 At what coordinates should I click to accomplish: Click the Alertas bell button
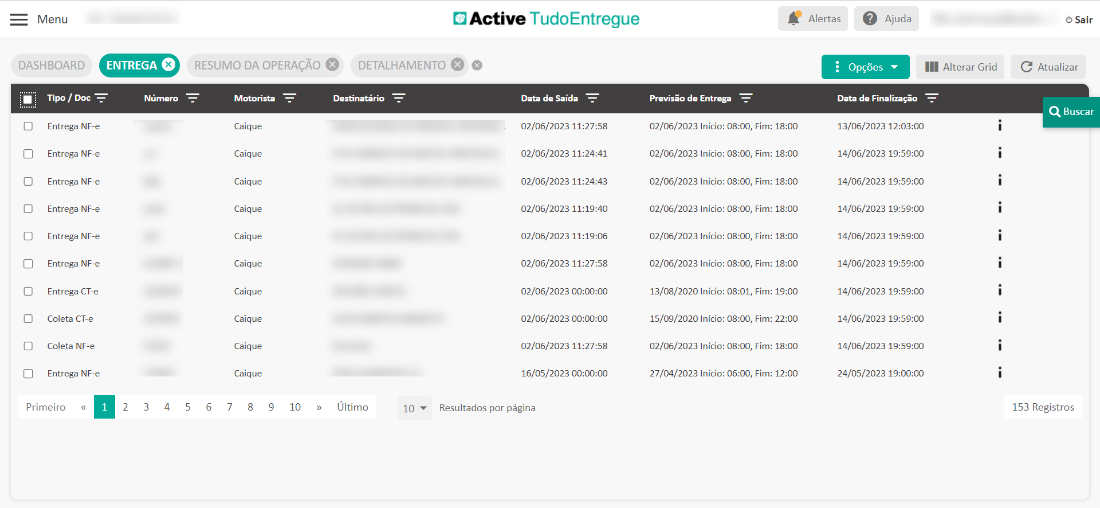[813, 19]
